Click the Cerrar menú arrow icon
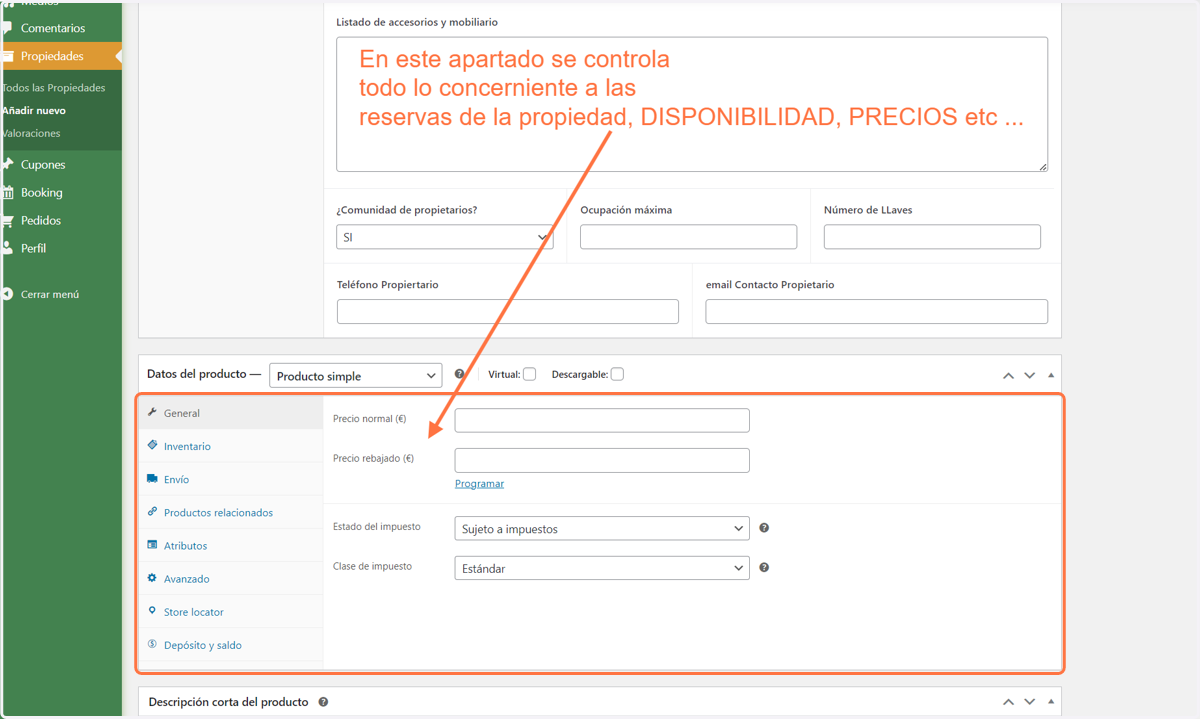Image resolution: width=1200 pixels, height=719 pixels. (x=7, y=294)
